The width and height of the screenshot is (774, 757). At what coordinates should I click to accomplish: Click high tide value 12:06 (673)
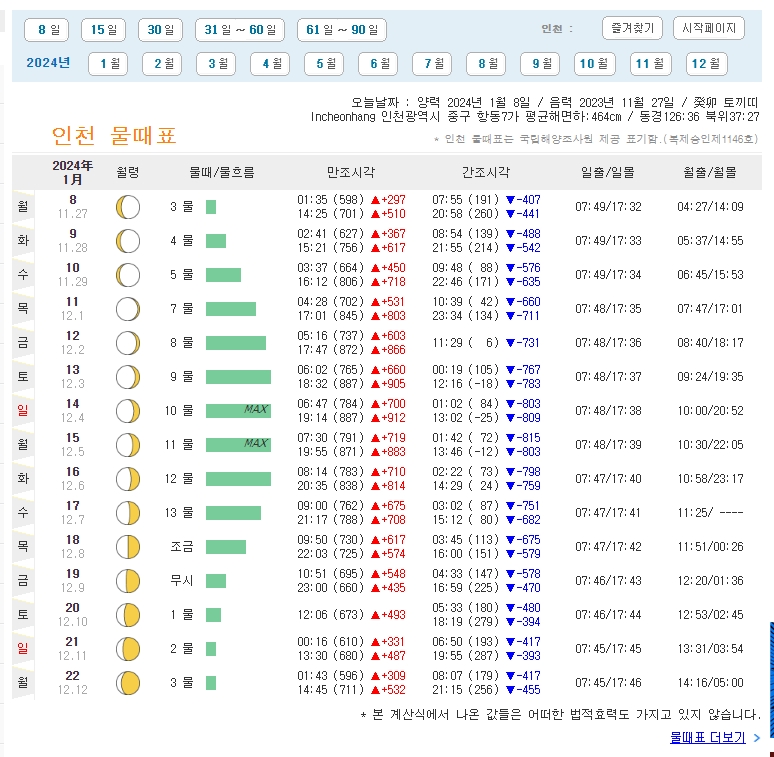click(x=331, y=615)
